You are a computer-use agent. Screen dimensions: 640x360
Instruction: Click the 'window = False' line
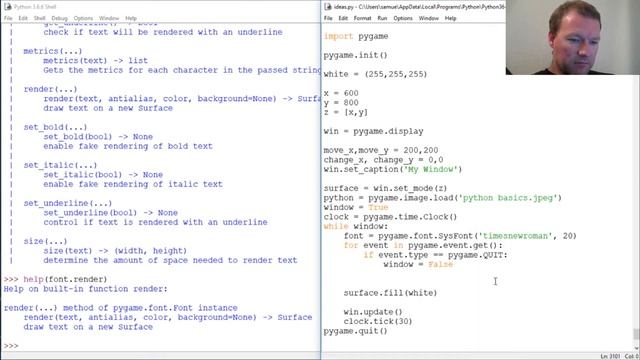pyautogui.click(x=418, y=264)
